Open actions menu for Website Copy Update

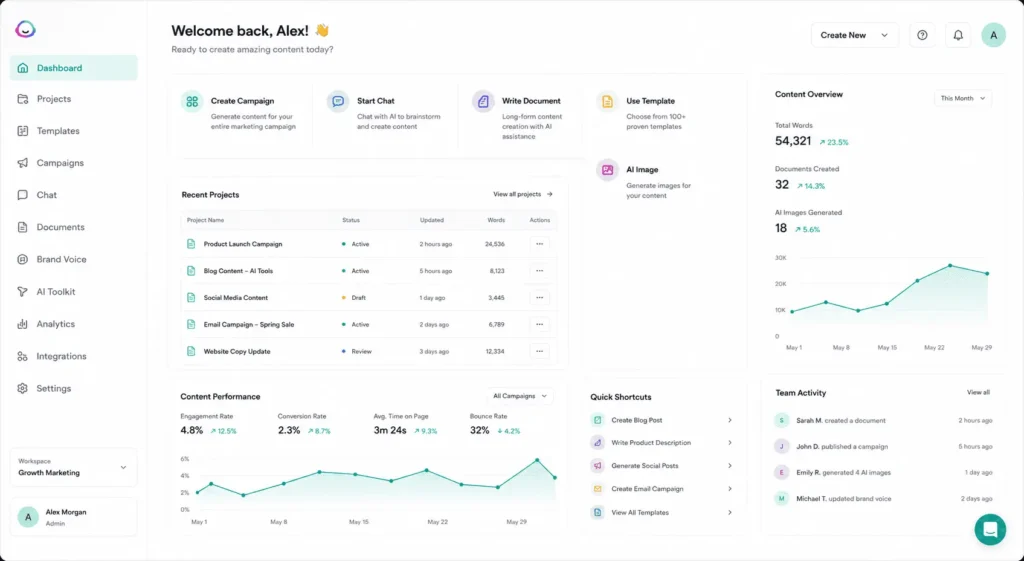(x=539, y=351)
